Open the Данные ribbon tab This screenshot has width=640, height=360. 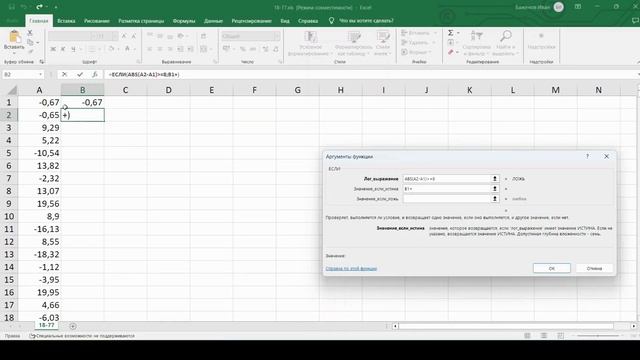pos(213,21)
